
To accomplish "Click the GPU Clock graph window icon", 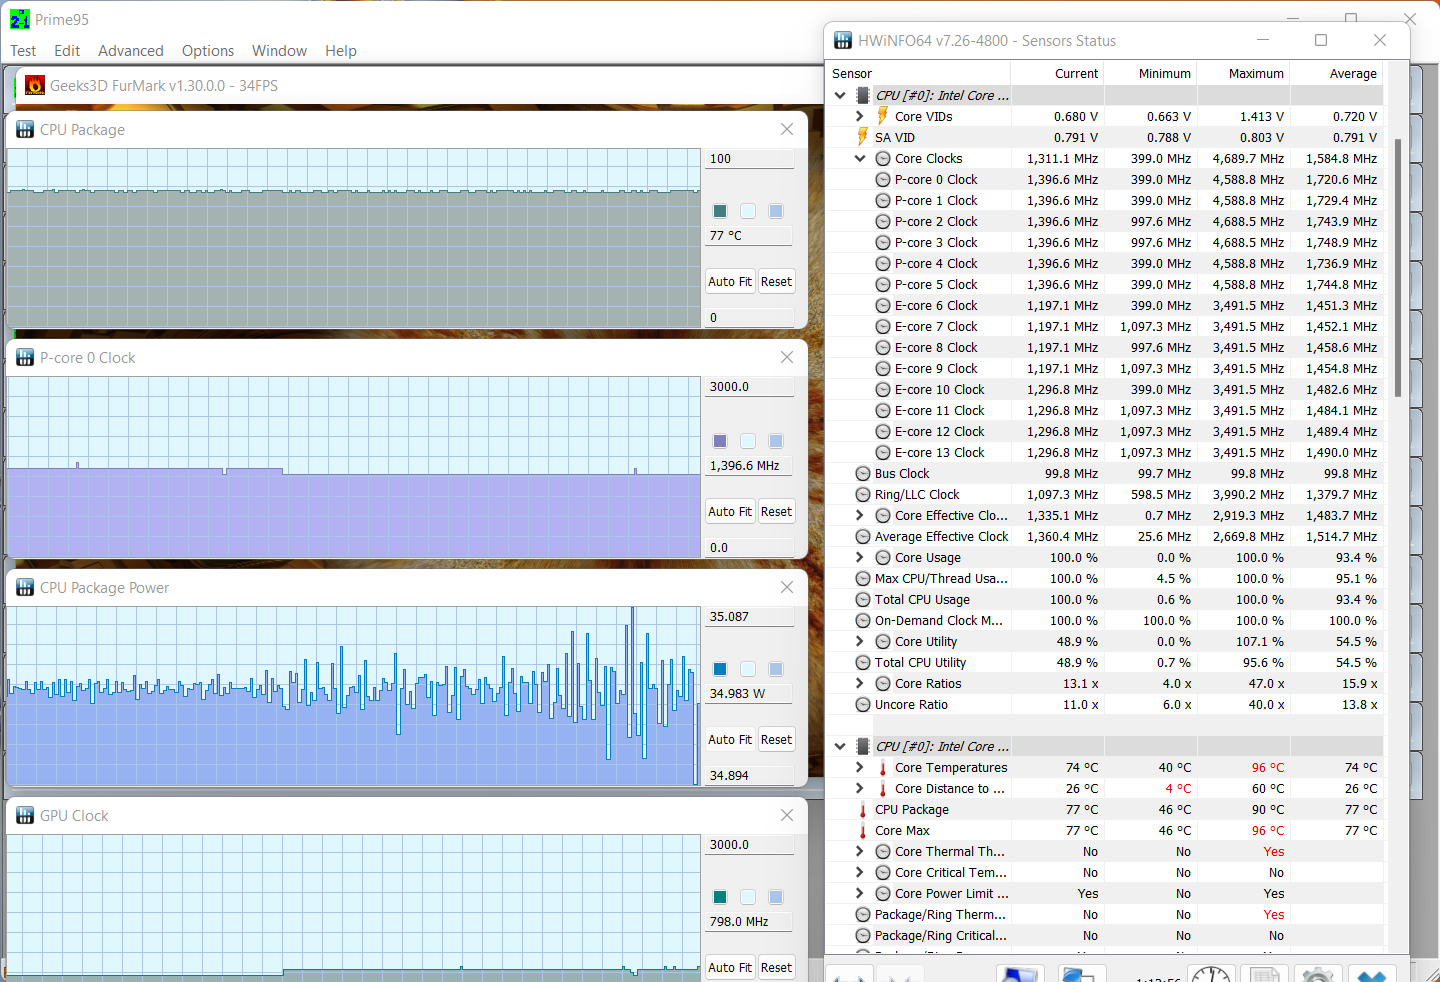I will point(25,816).
